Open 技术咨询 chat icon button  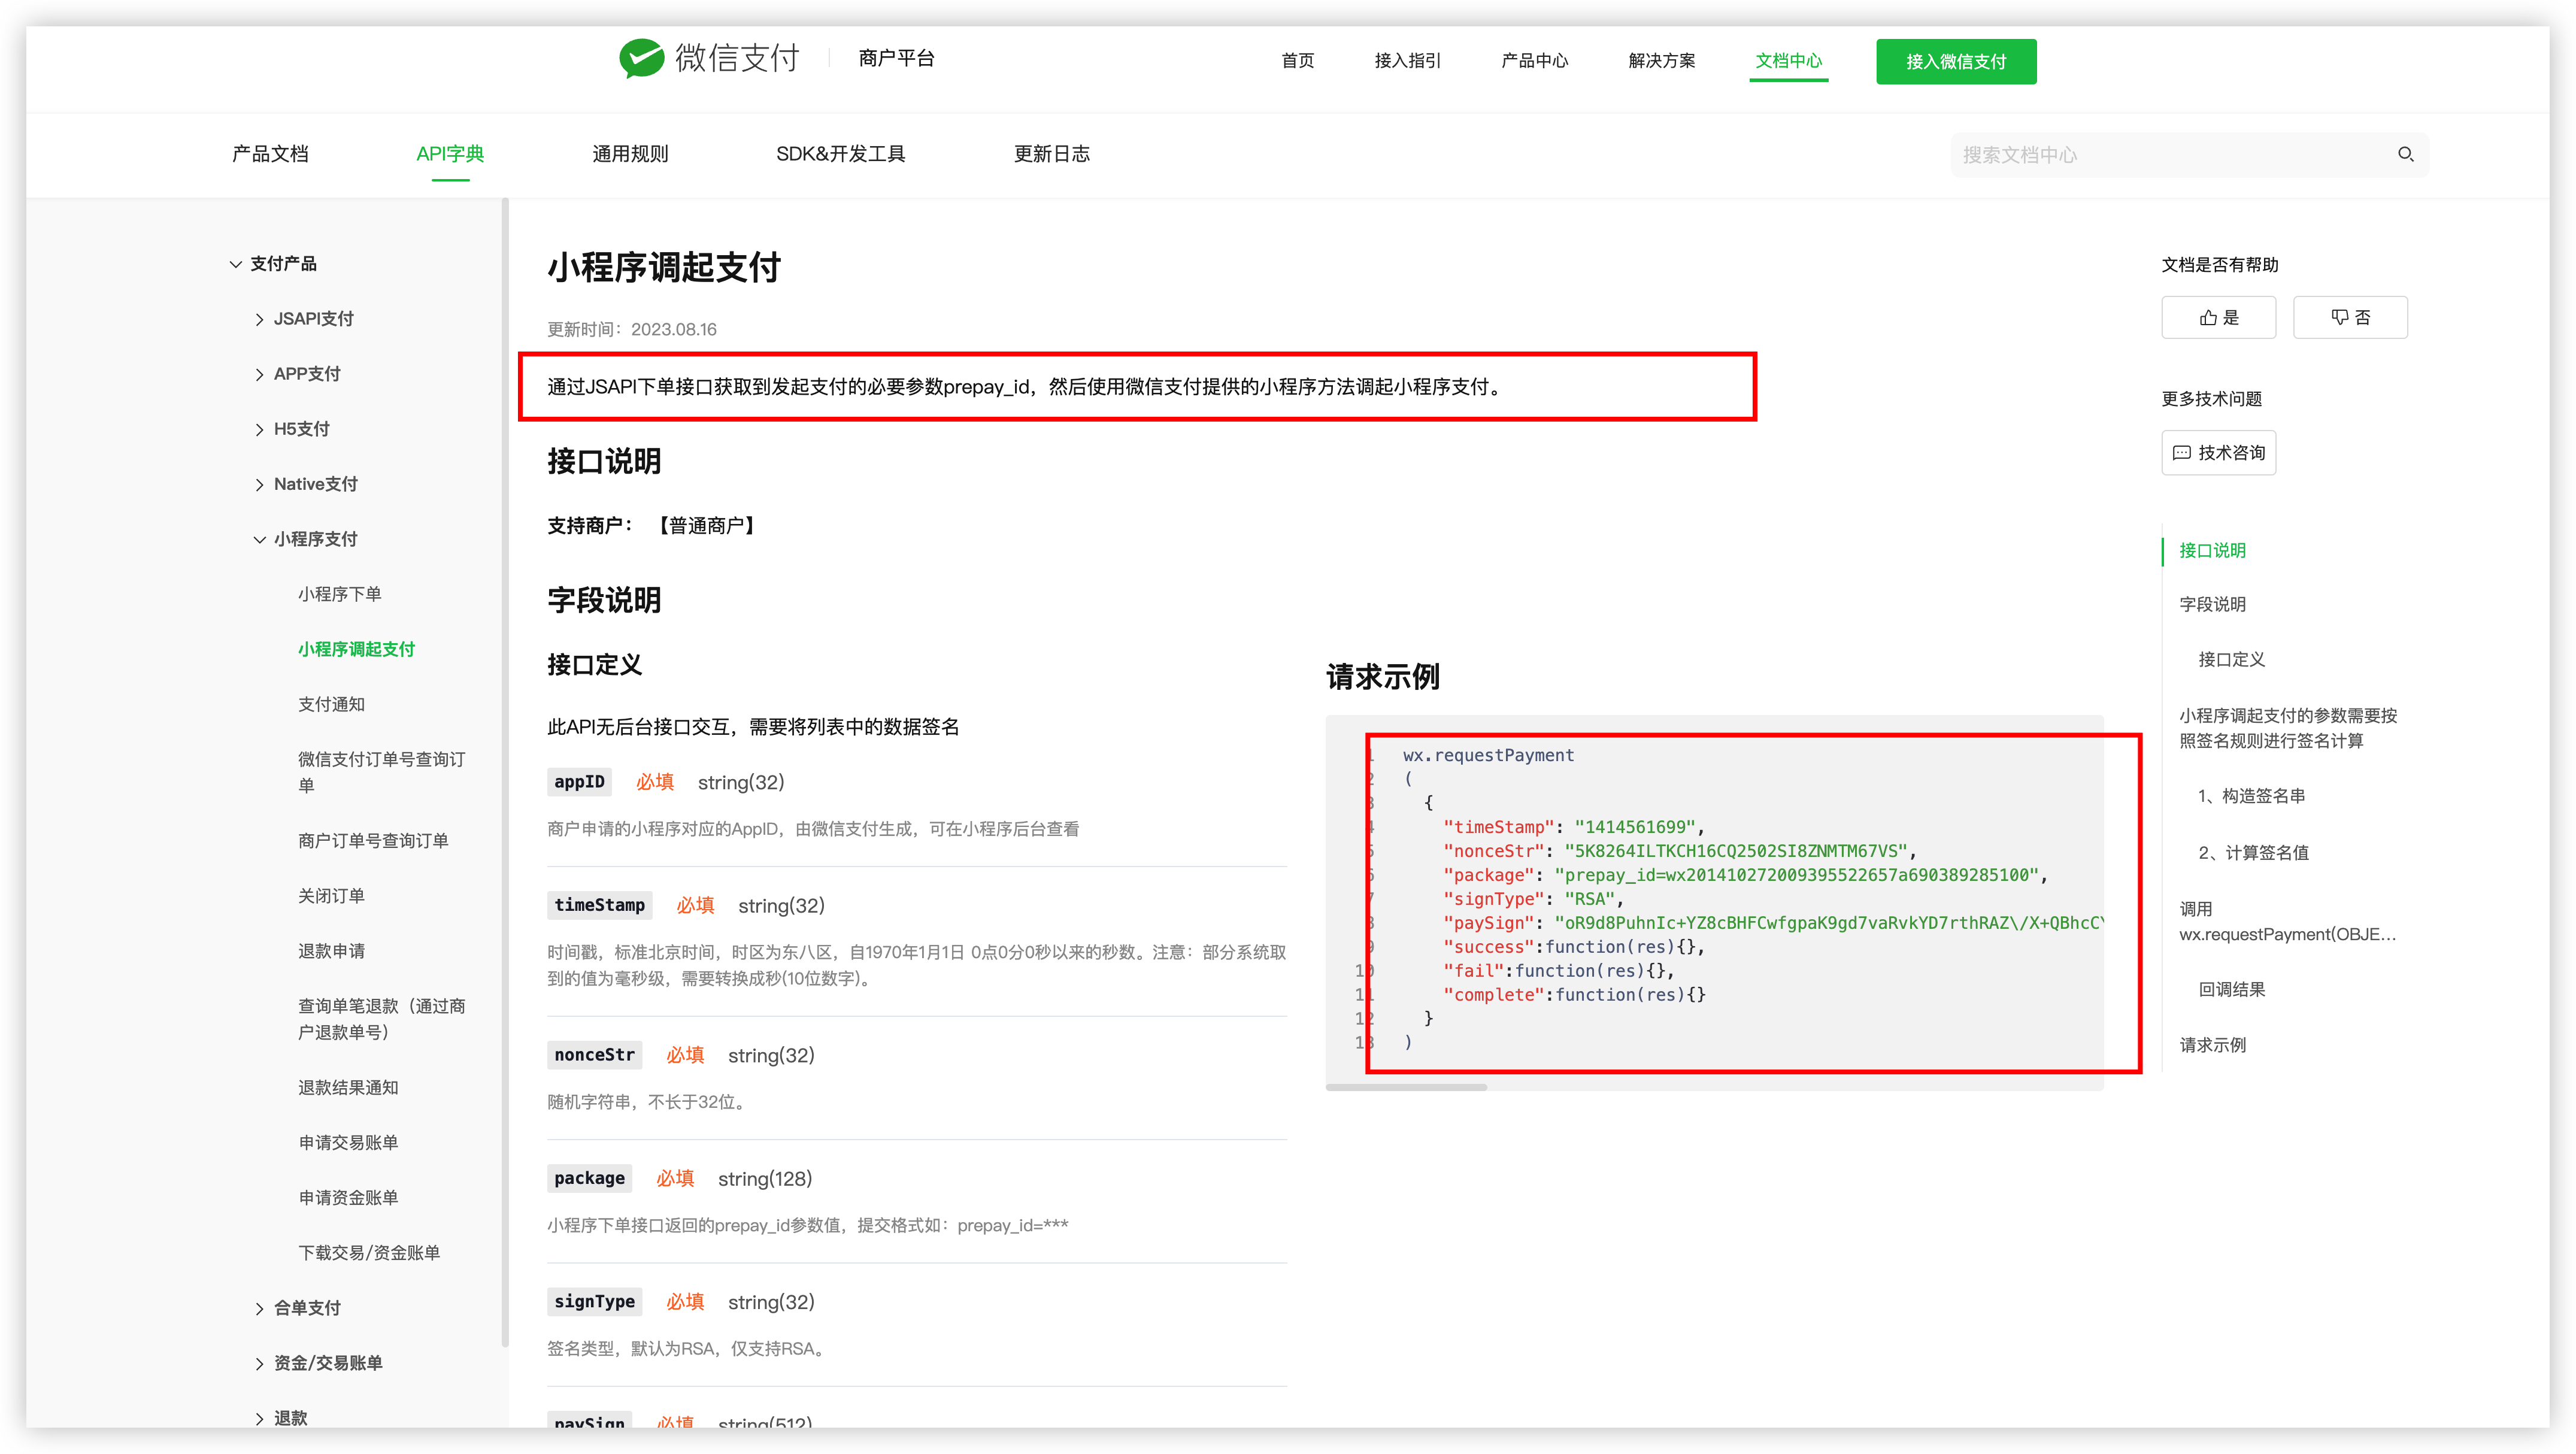click(x=2218, y=453)
